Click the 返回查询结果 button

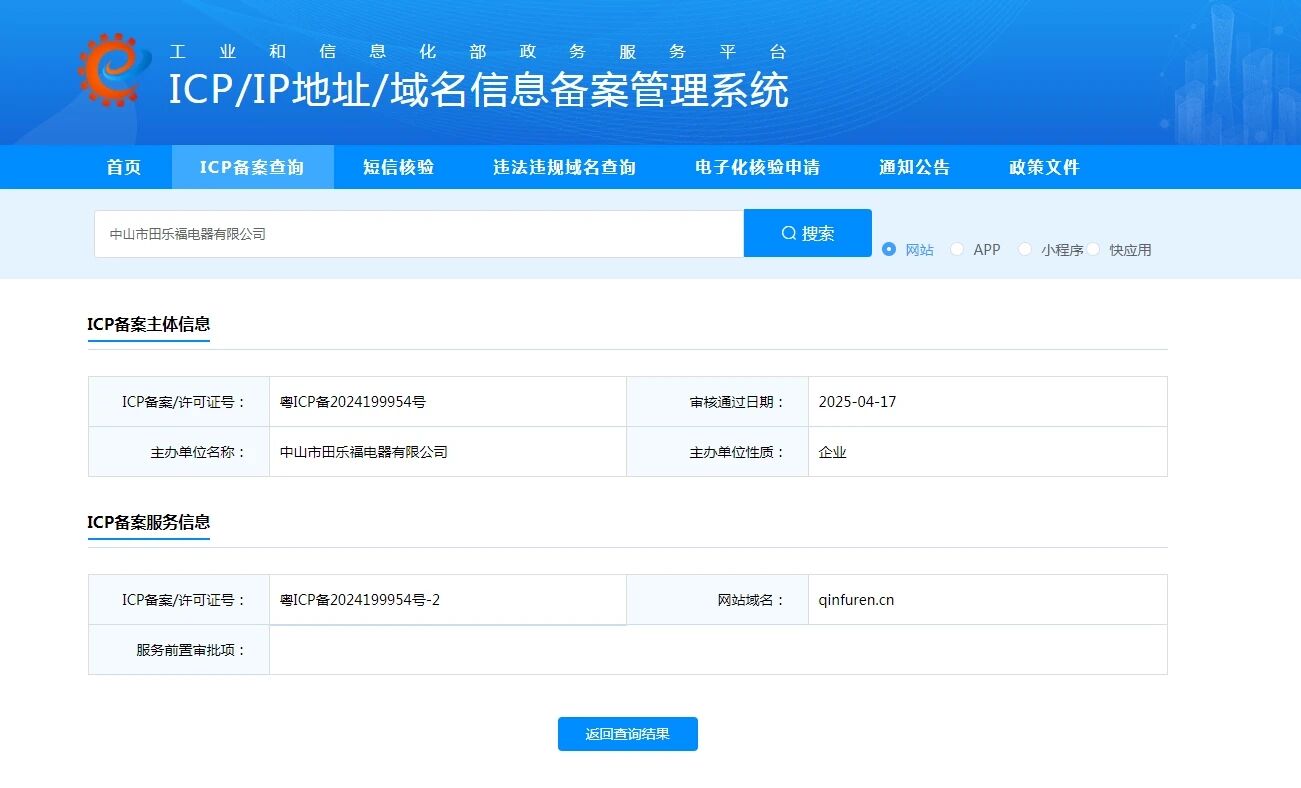628,734
